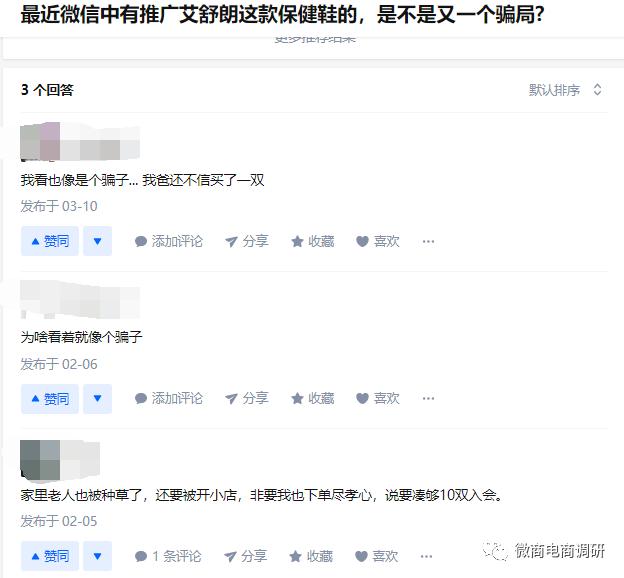624x578 pixels.
Task: Open the first answerer's blurred avatar profile
Action: click(x=40, y=141)
